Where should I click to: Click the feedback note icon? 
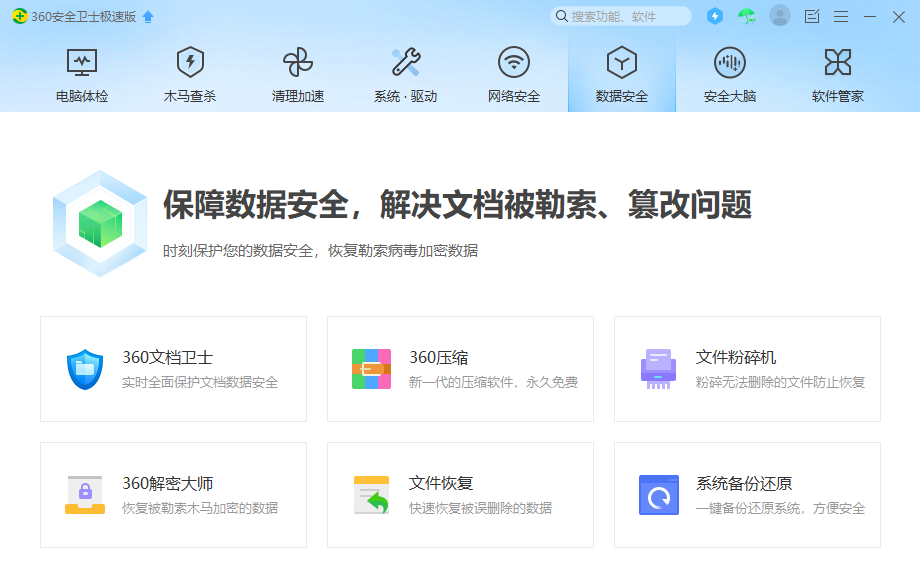tap(812, 16)
